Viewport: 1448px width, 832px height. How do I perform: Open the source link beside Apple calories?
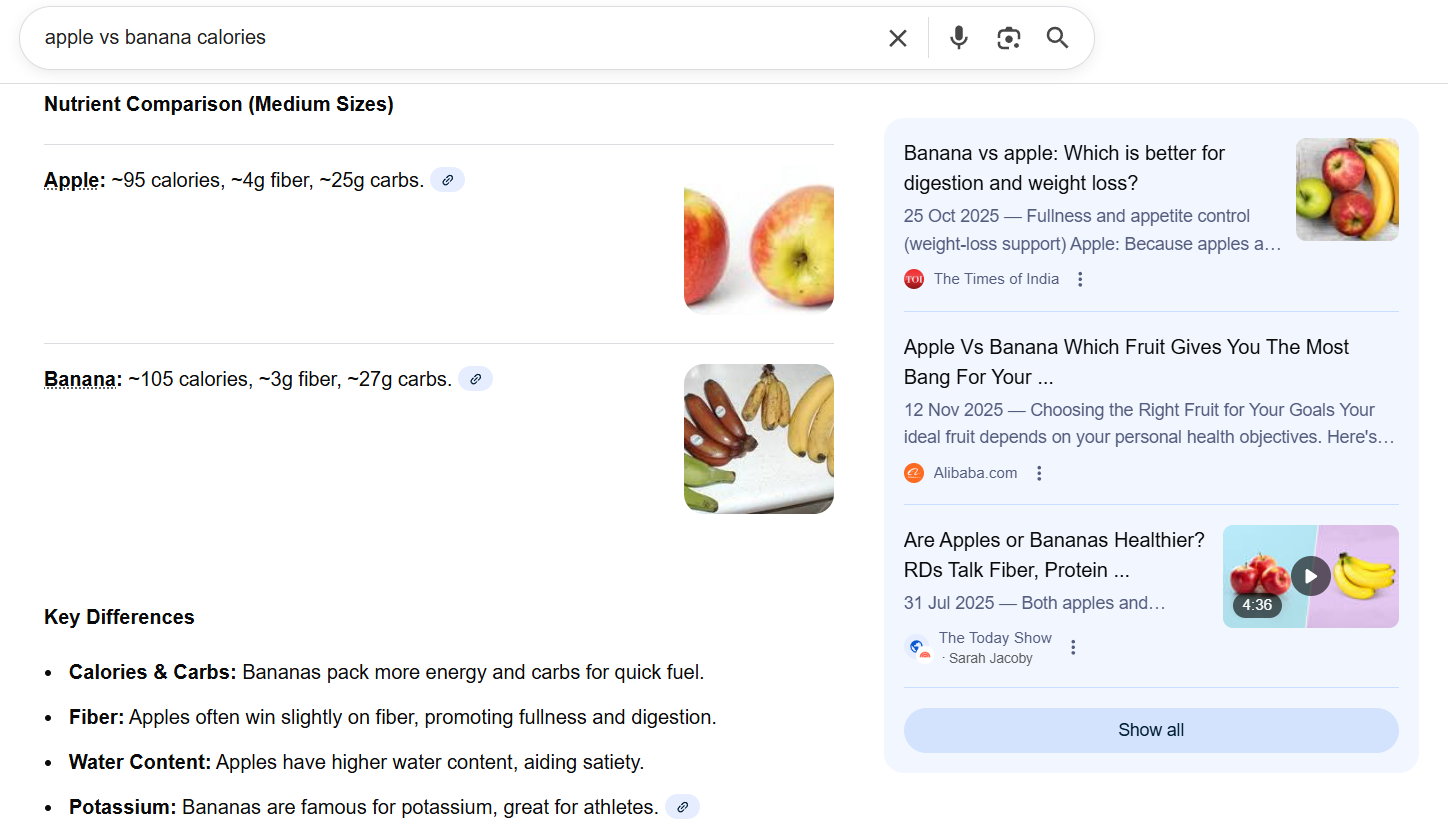tap(447, 180)
